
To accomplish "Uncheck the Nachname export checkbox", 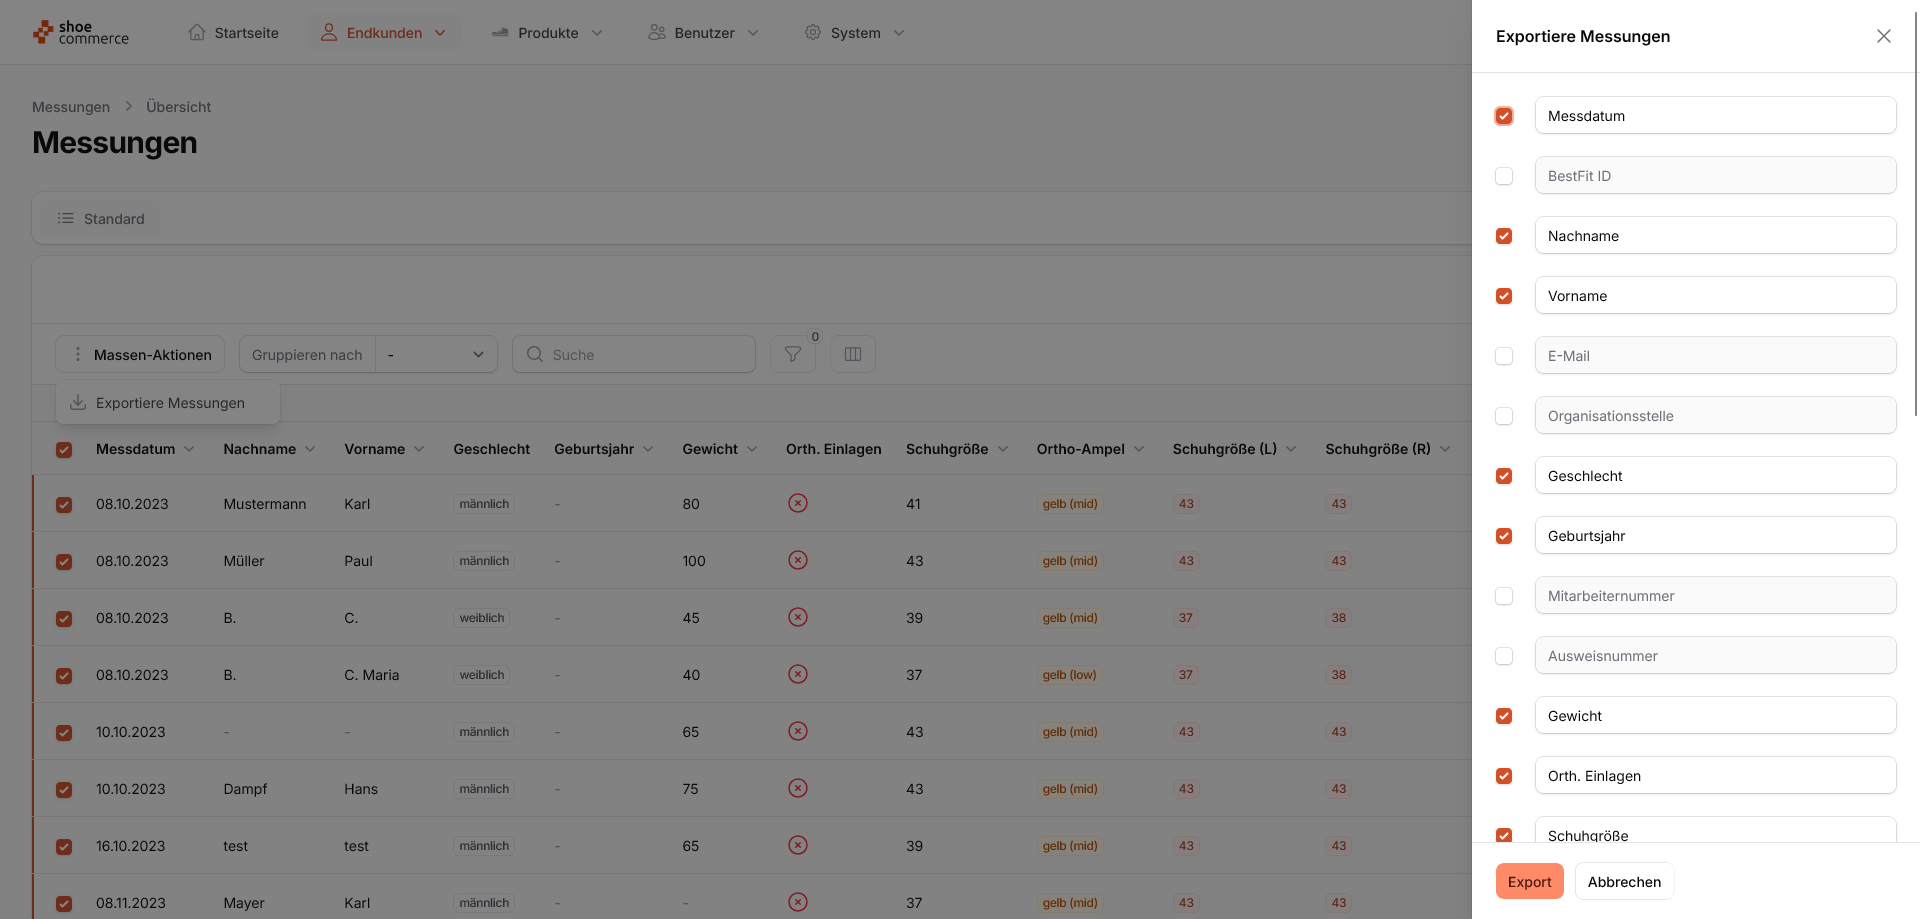I will 1503,236.
